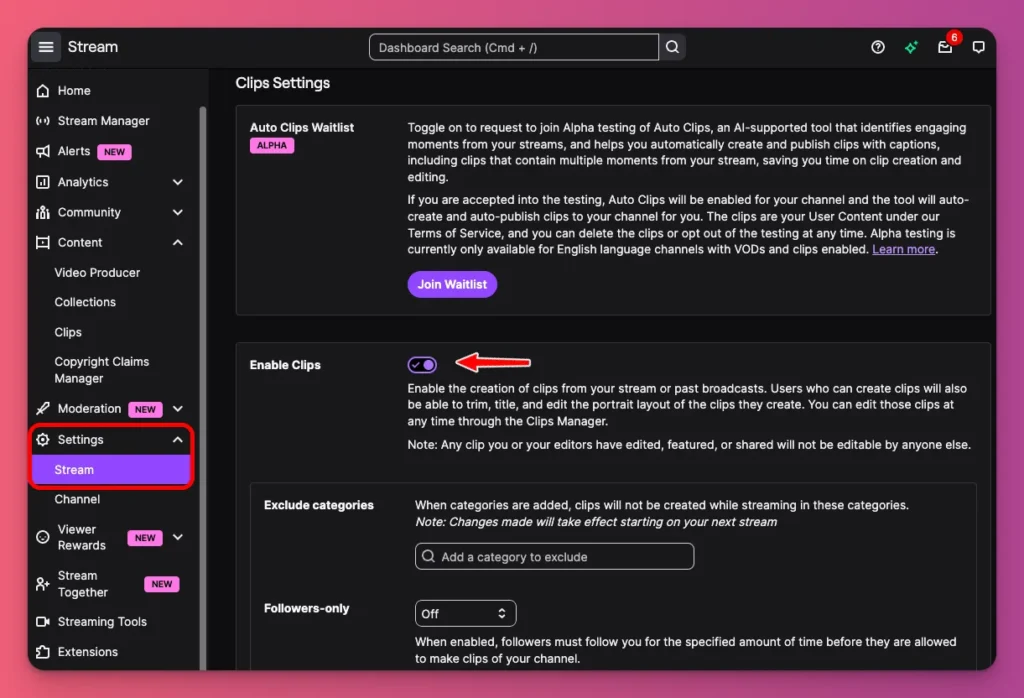Disable the Enable Clips toggle

click(x=422, y=364)
